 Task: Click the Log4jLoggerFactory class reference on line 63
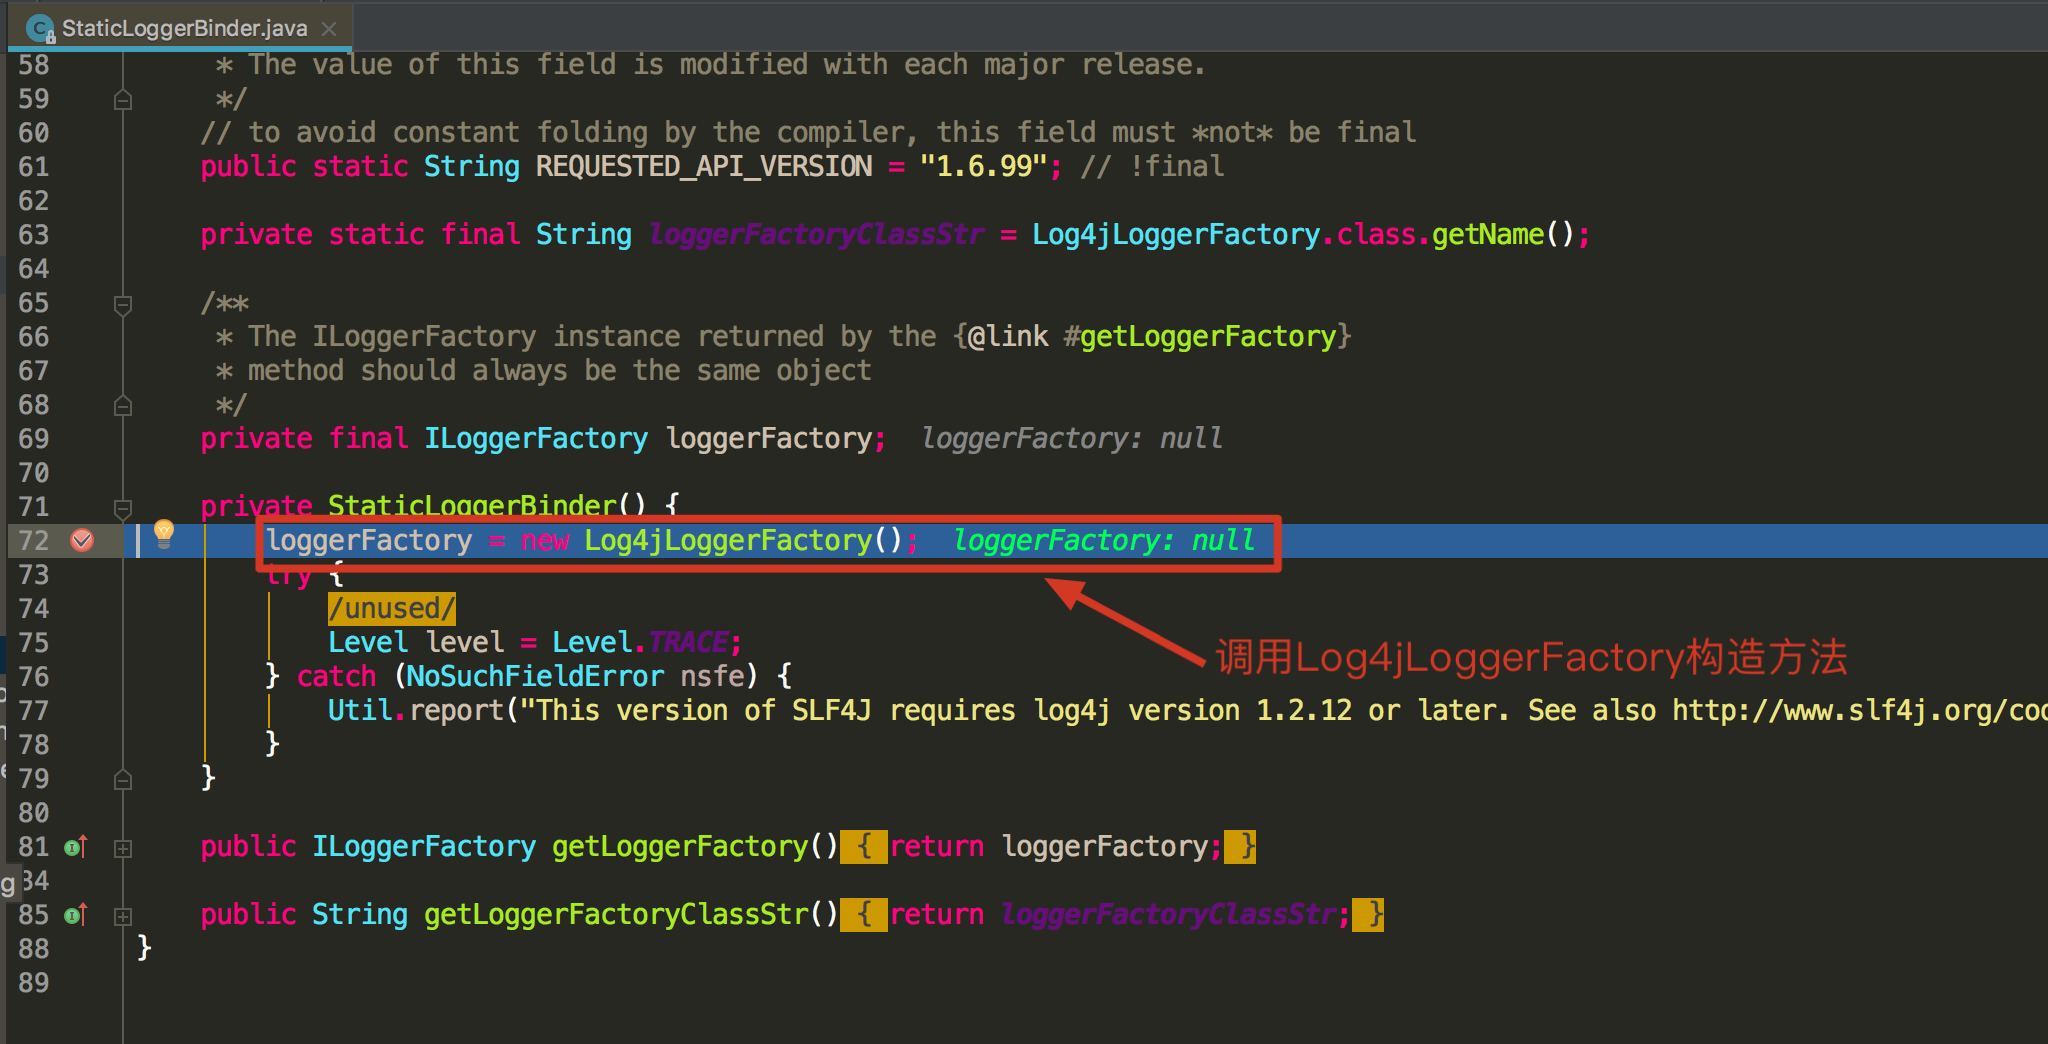[1176, 235]
